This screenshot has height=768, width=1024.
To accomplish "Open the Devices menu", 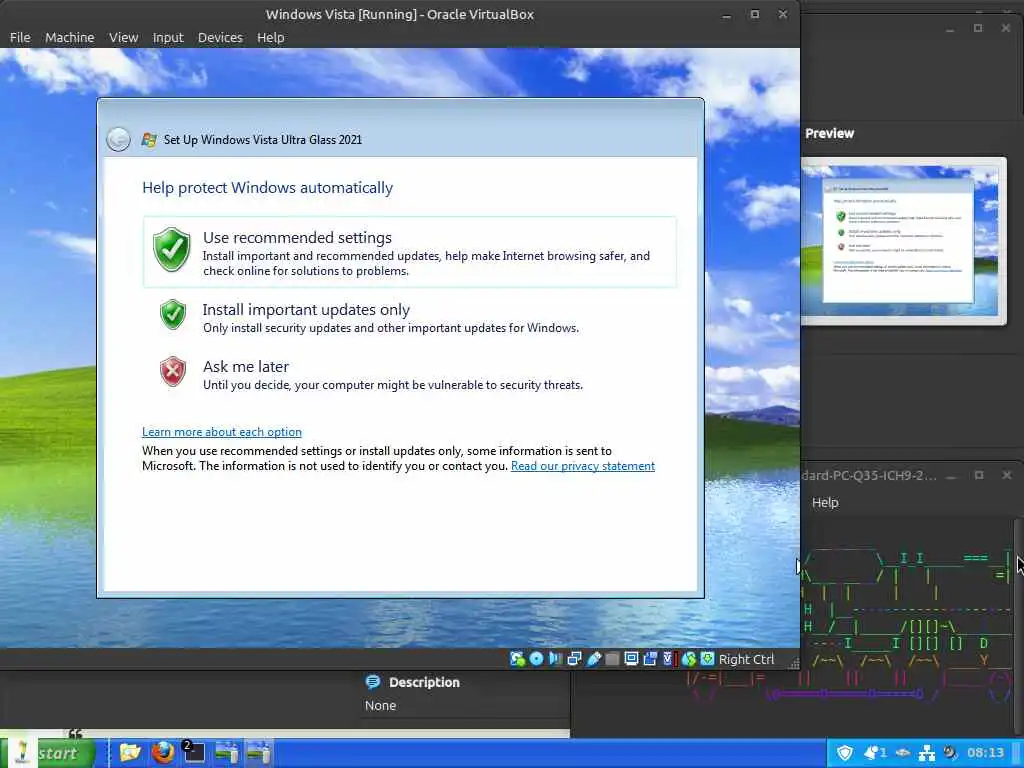I will [220, 37].
